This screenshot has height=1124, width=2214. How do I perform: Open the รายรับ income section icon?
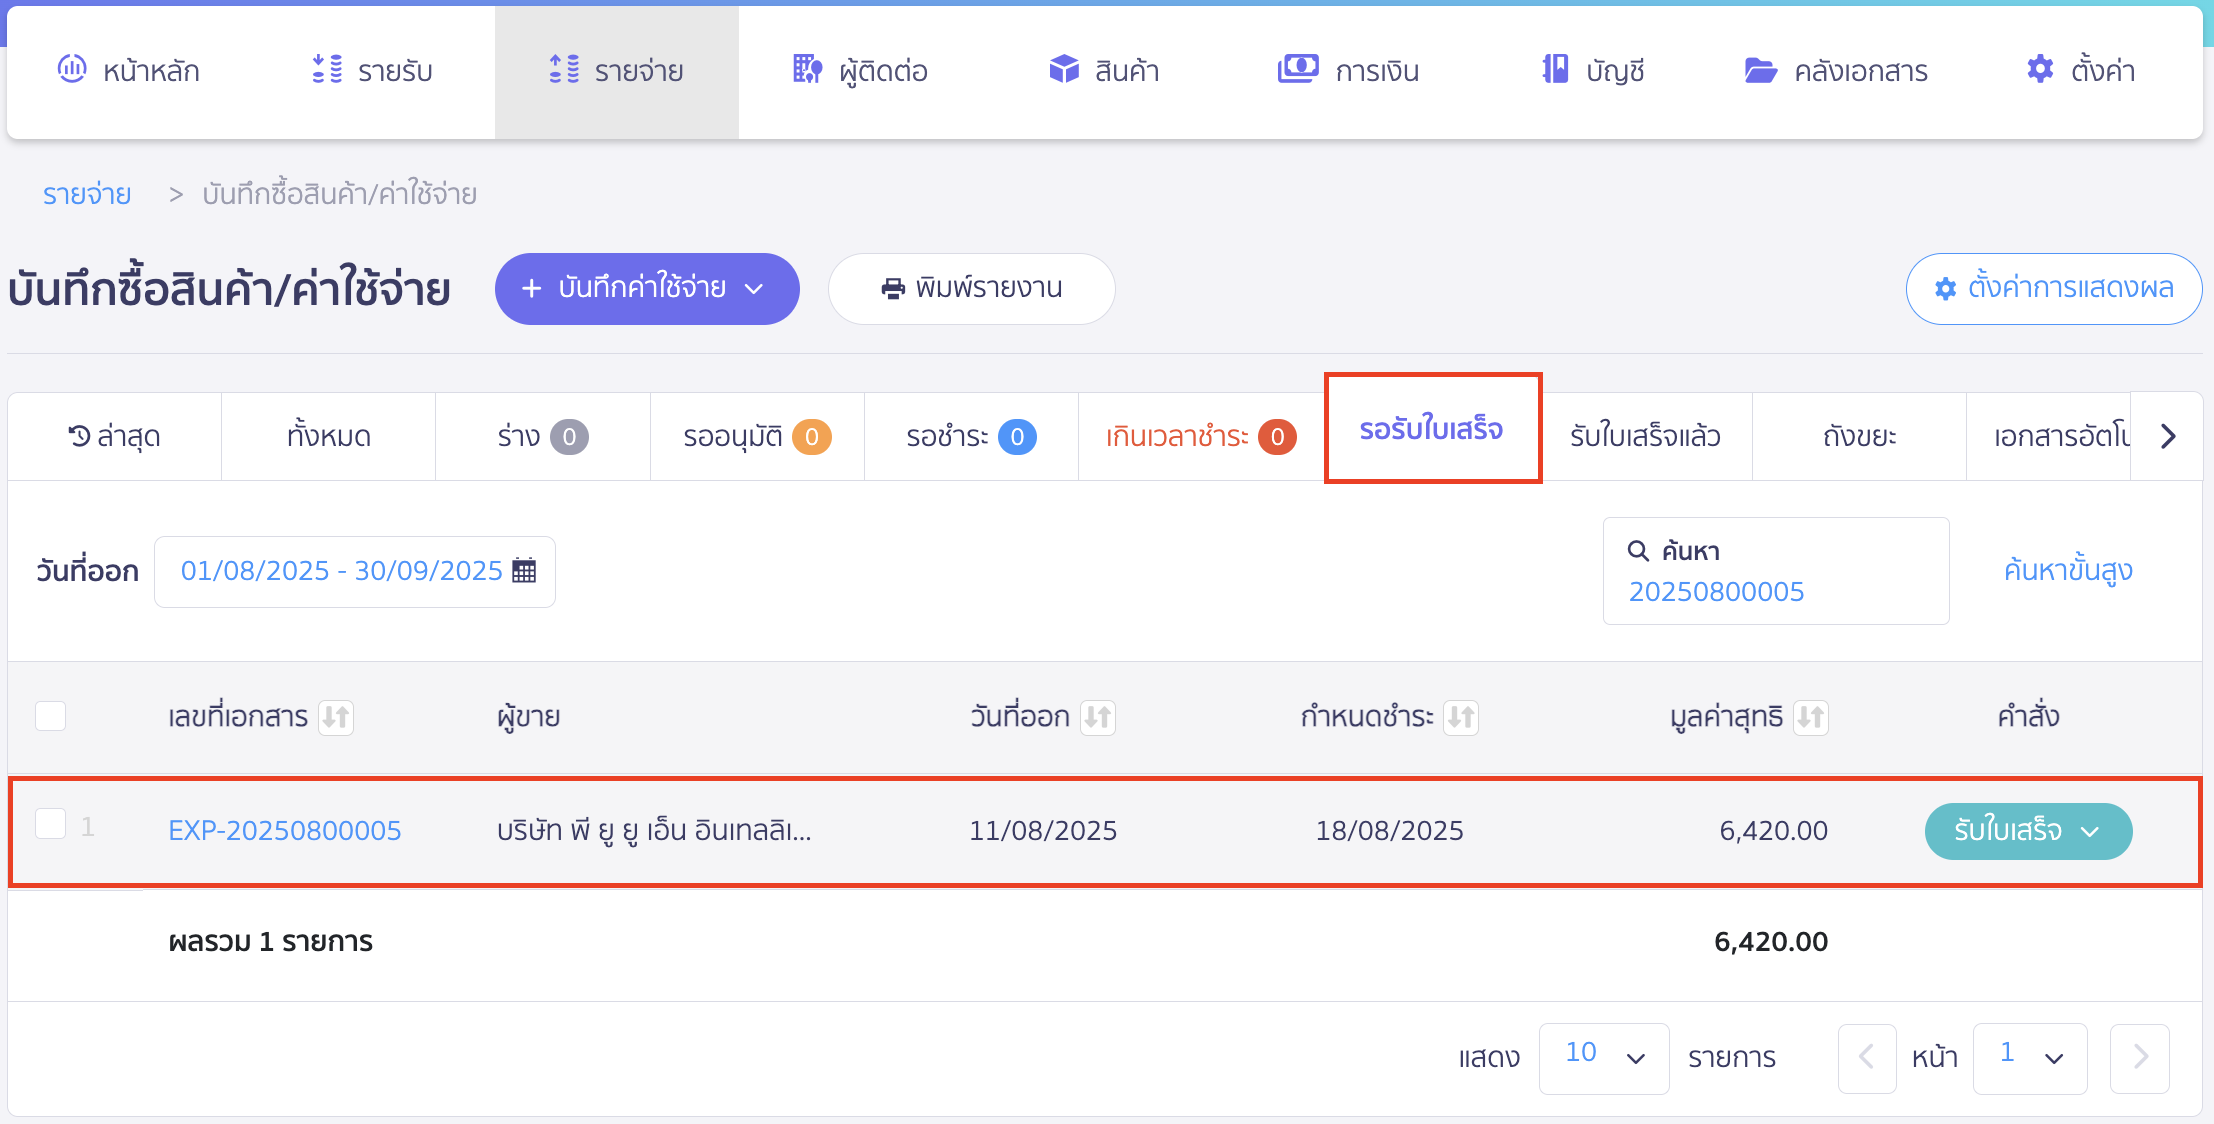[323, 69]
